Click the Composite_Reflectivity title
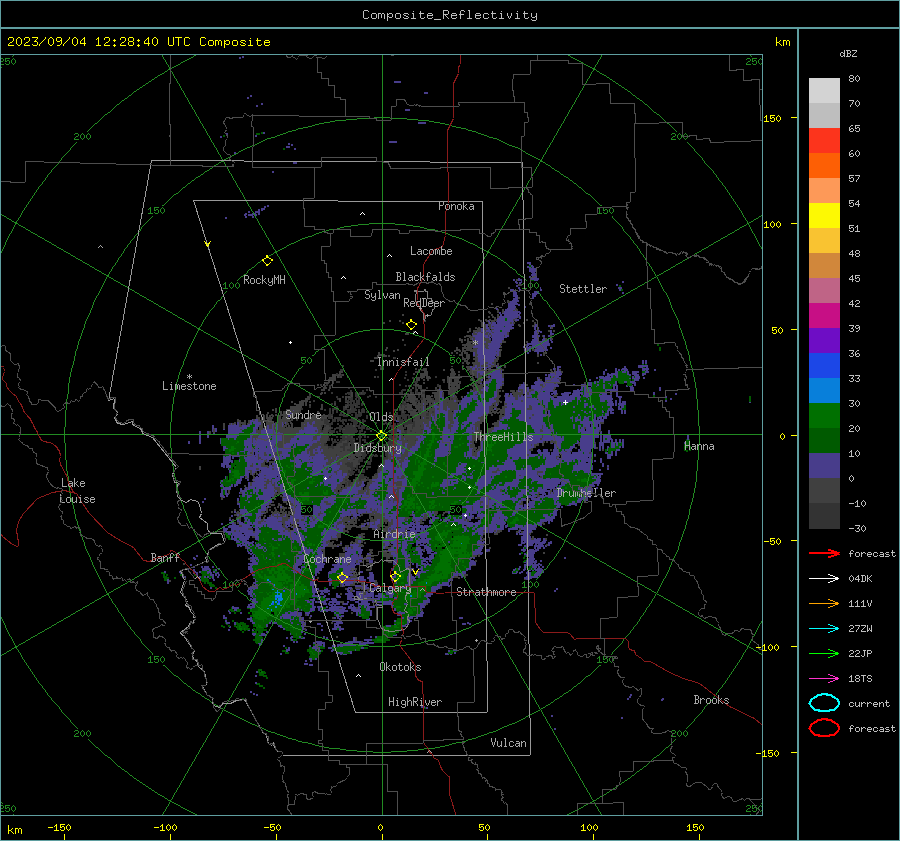900x841 pixels. point(450,15)
